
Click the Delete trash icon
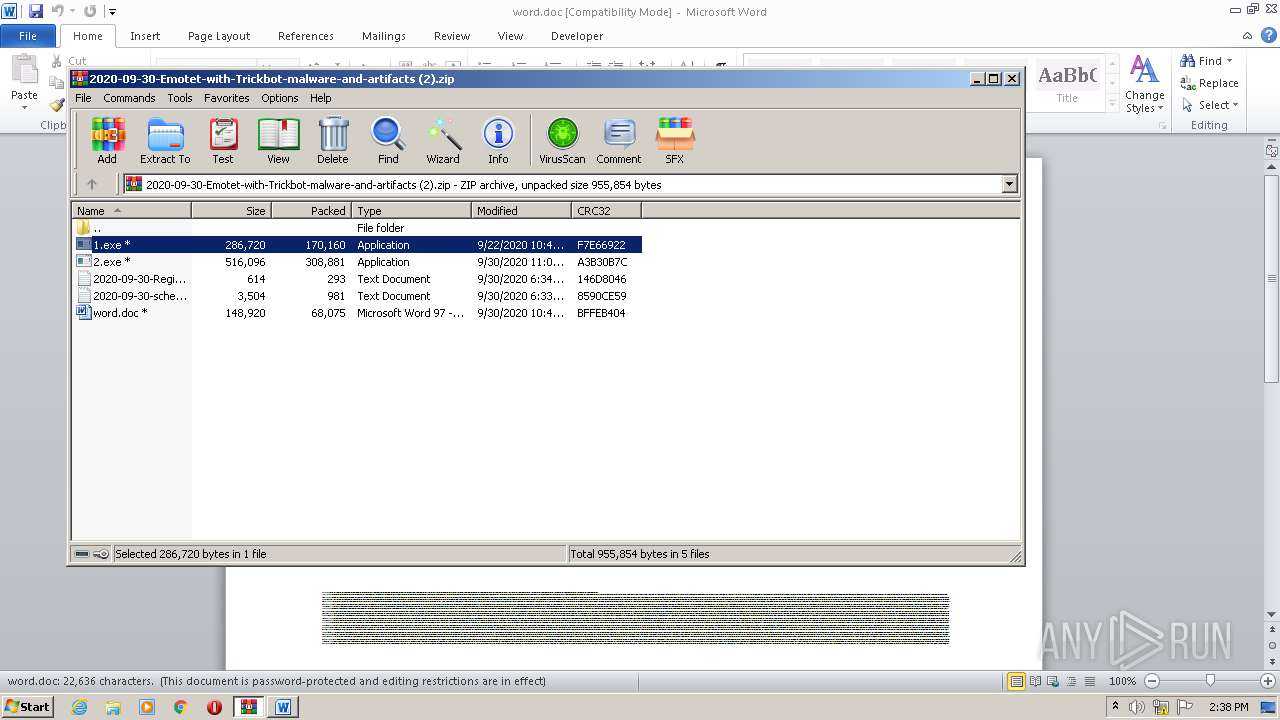[333, 140]
